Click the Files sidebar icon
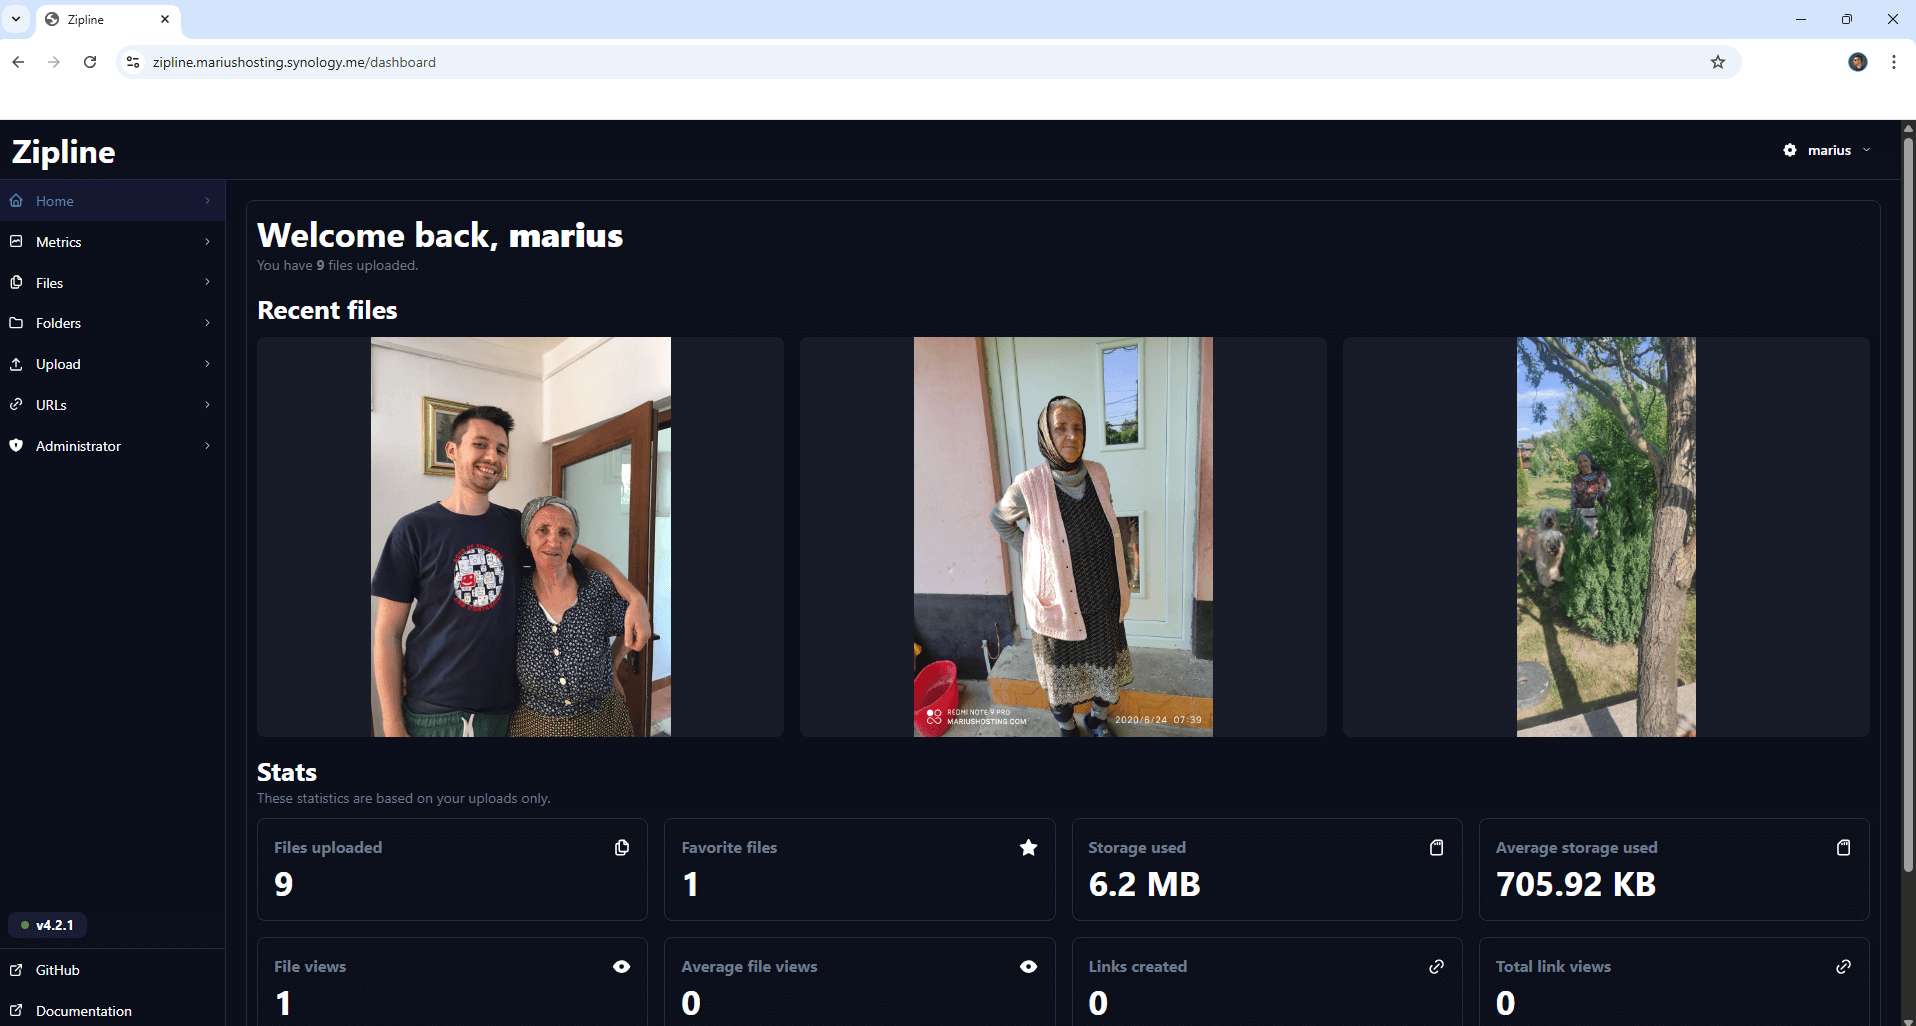The height and width of the screenshot is (1026, 1916). point(16,283)
